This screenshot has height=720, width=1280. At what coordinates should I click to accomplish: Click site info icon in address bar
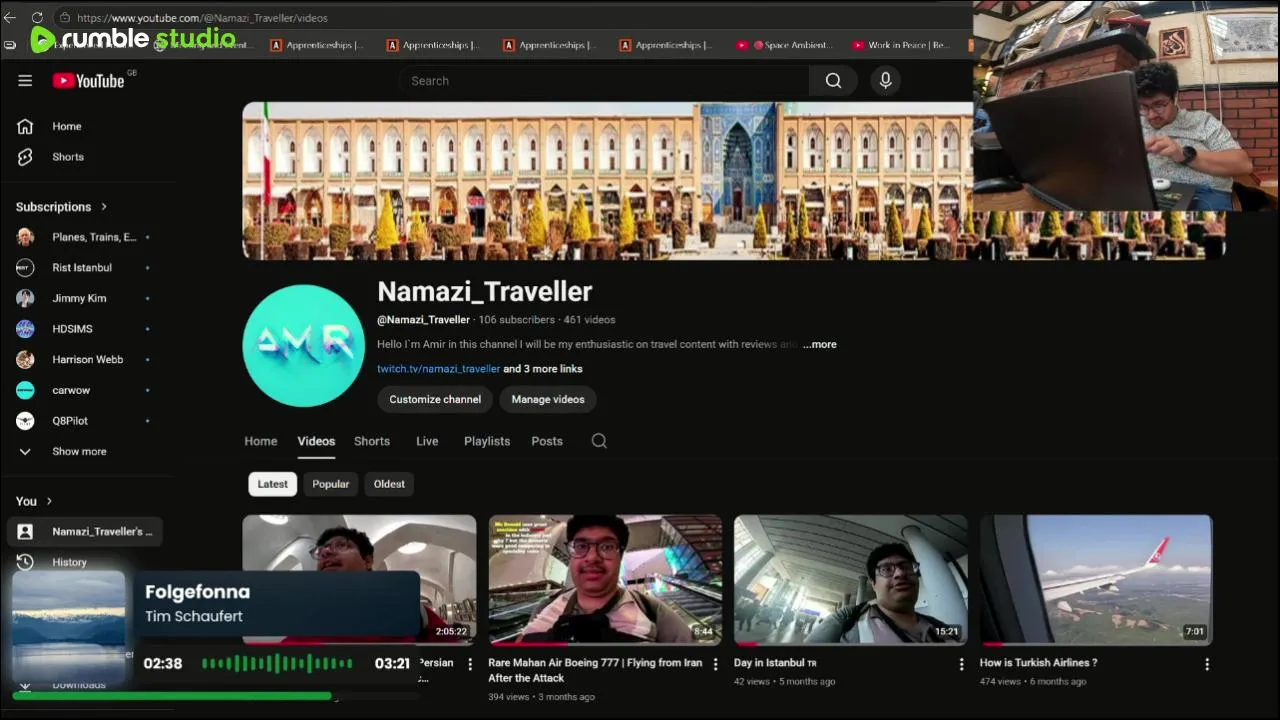[x=64, y=18]
